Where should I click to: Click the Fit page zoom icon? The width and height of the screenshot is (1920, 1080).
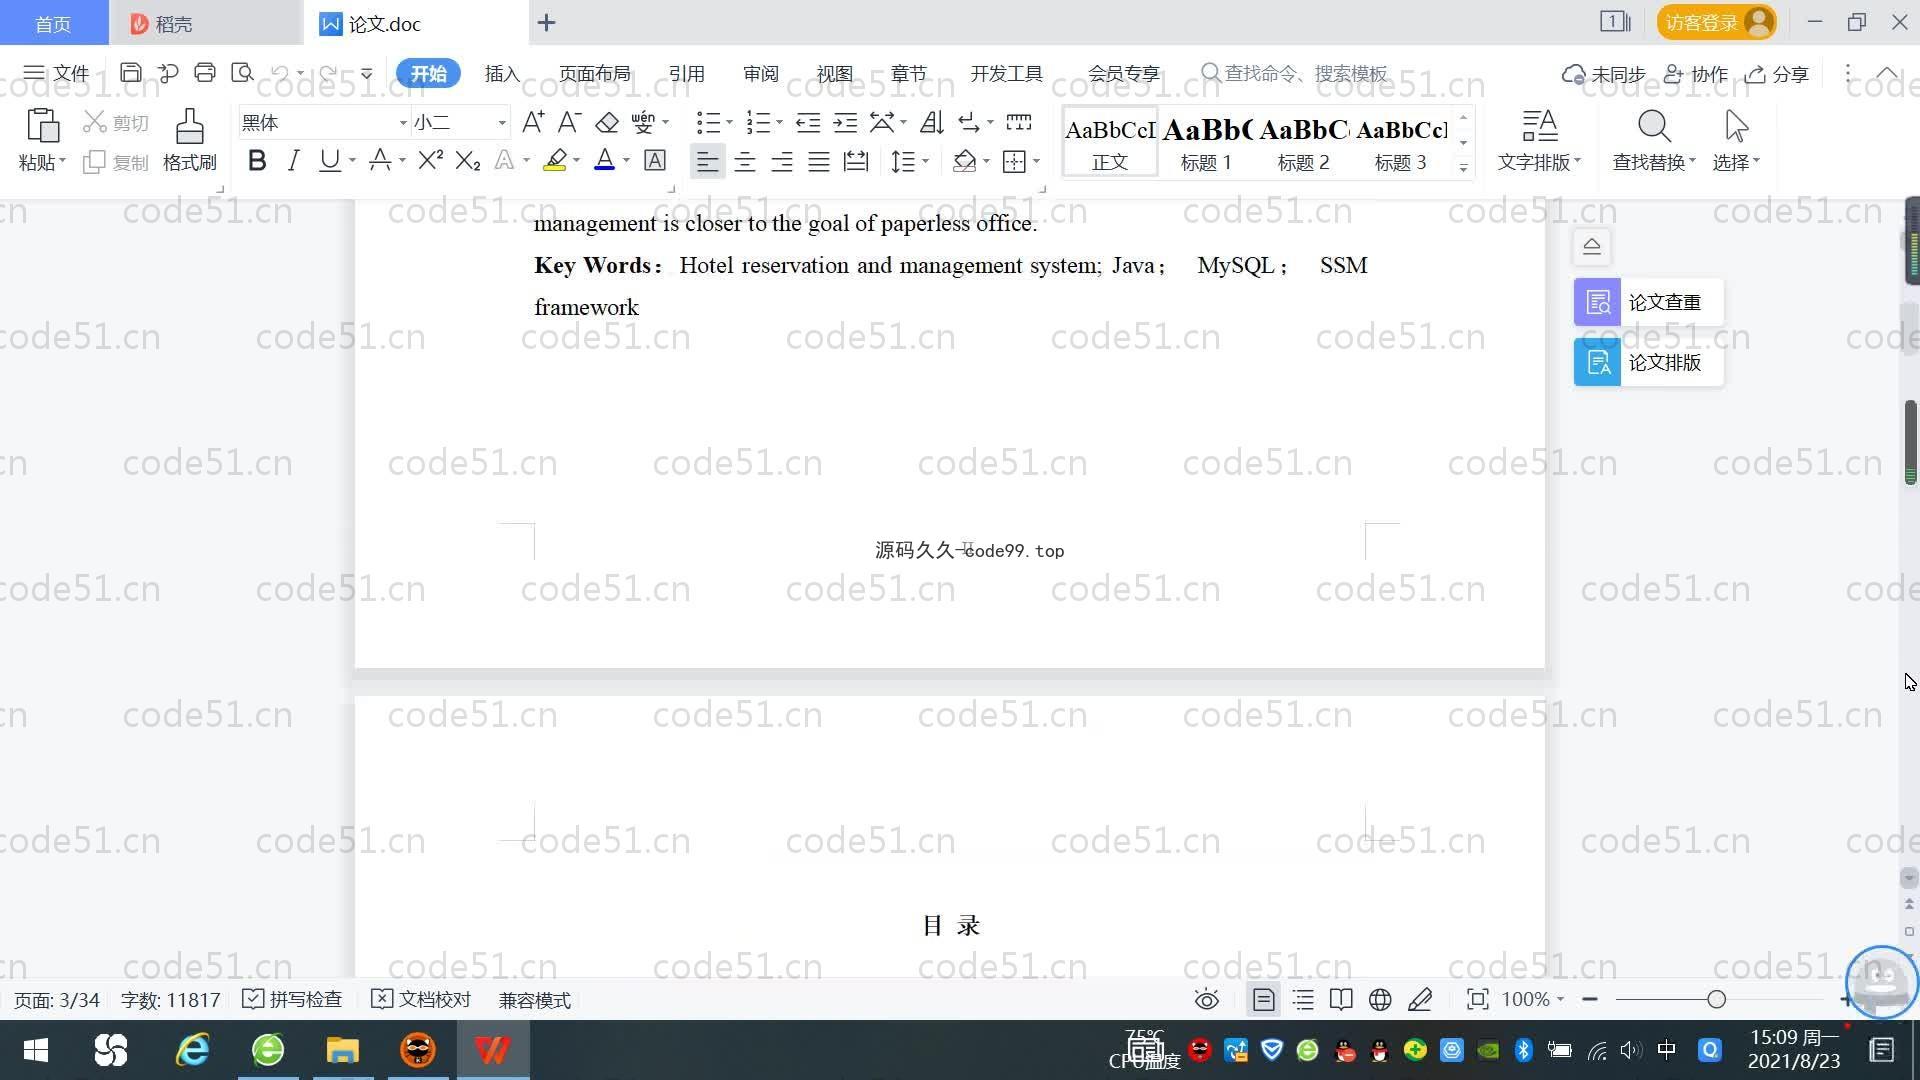coord(1477,1000)
